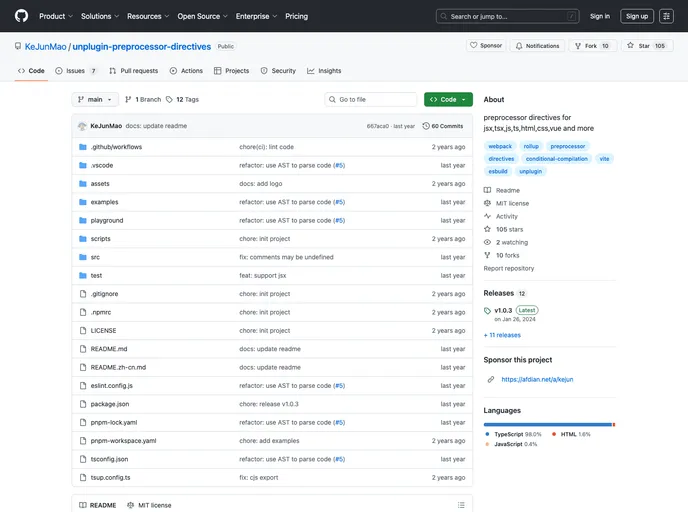Click the eye icon beside 2 watching

pyautogui.click(x=487, y=242)
